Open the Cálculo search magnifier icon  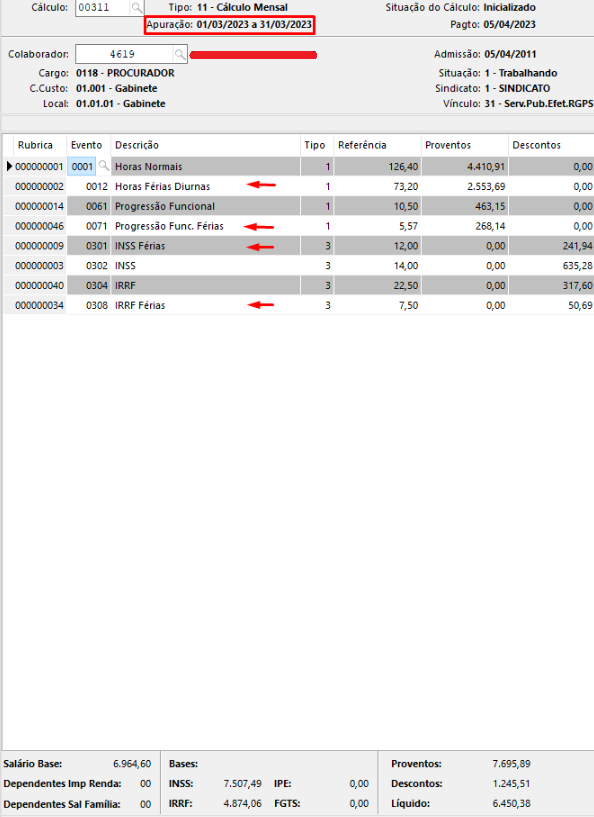(137, 8)
